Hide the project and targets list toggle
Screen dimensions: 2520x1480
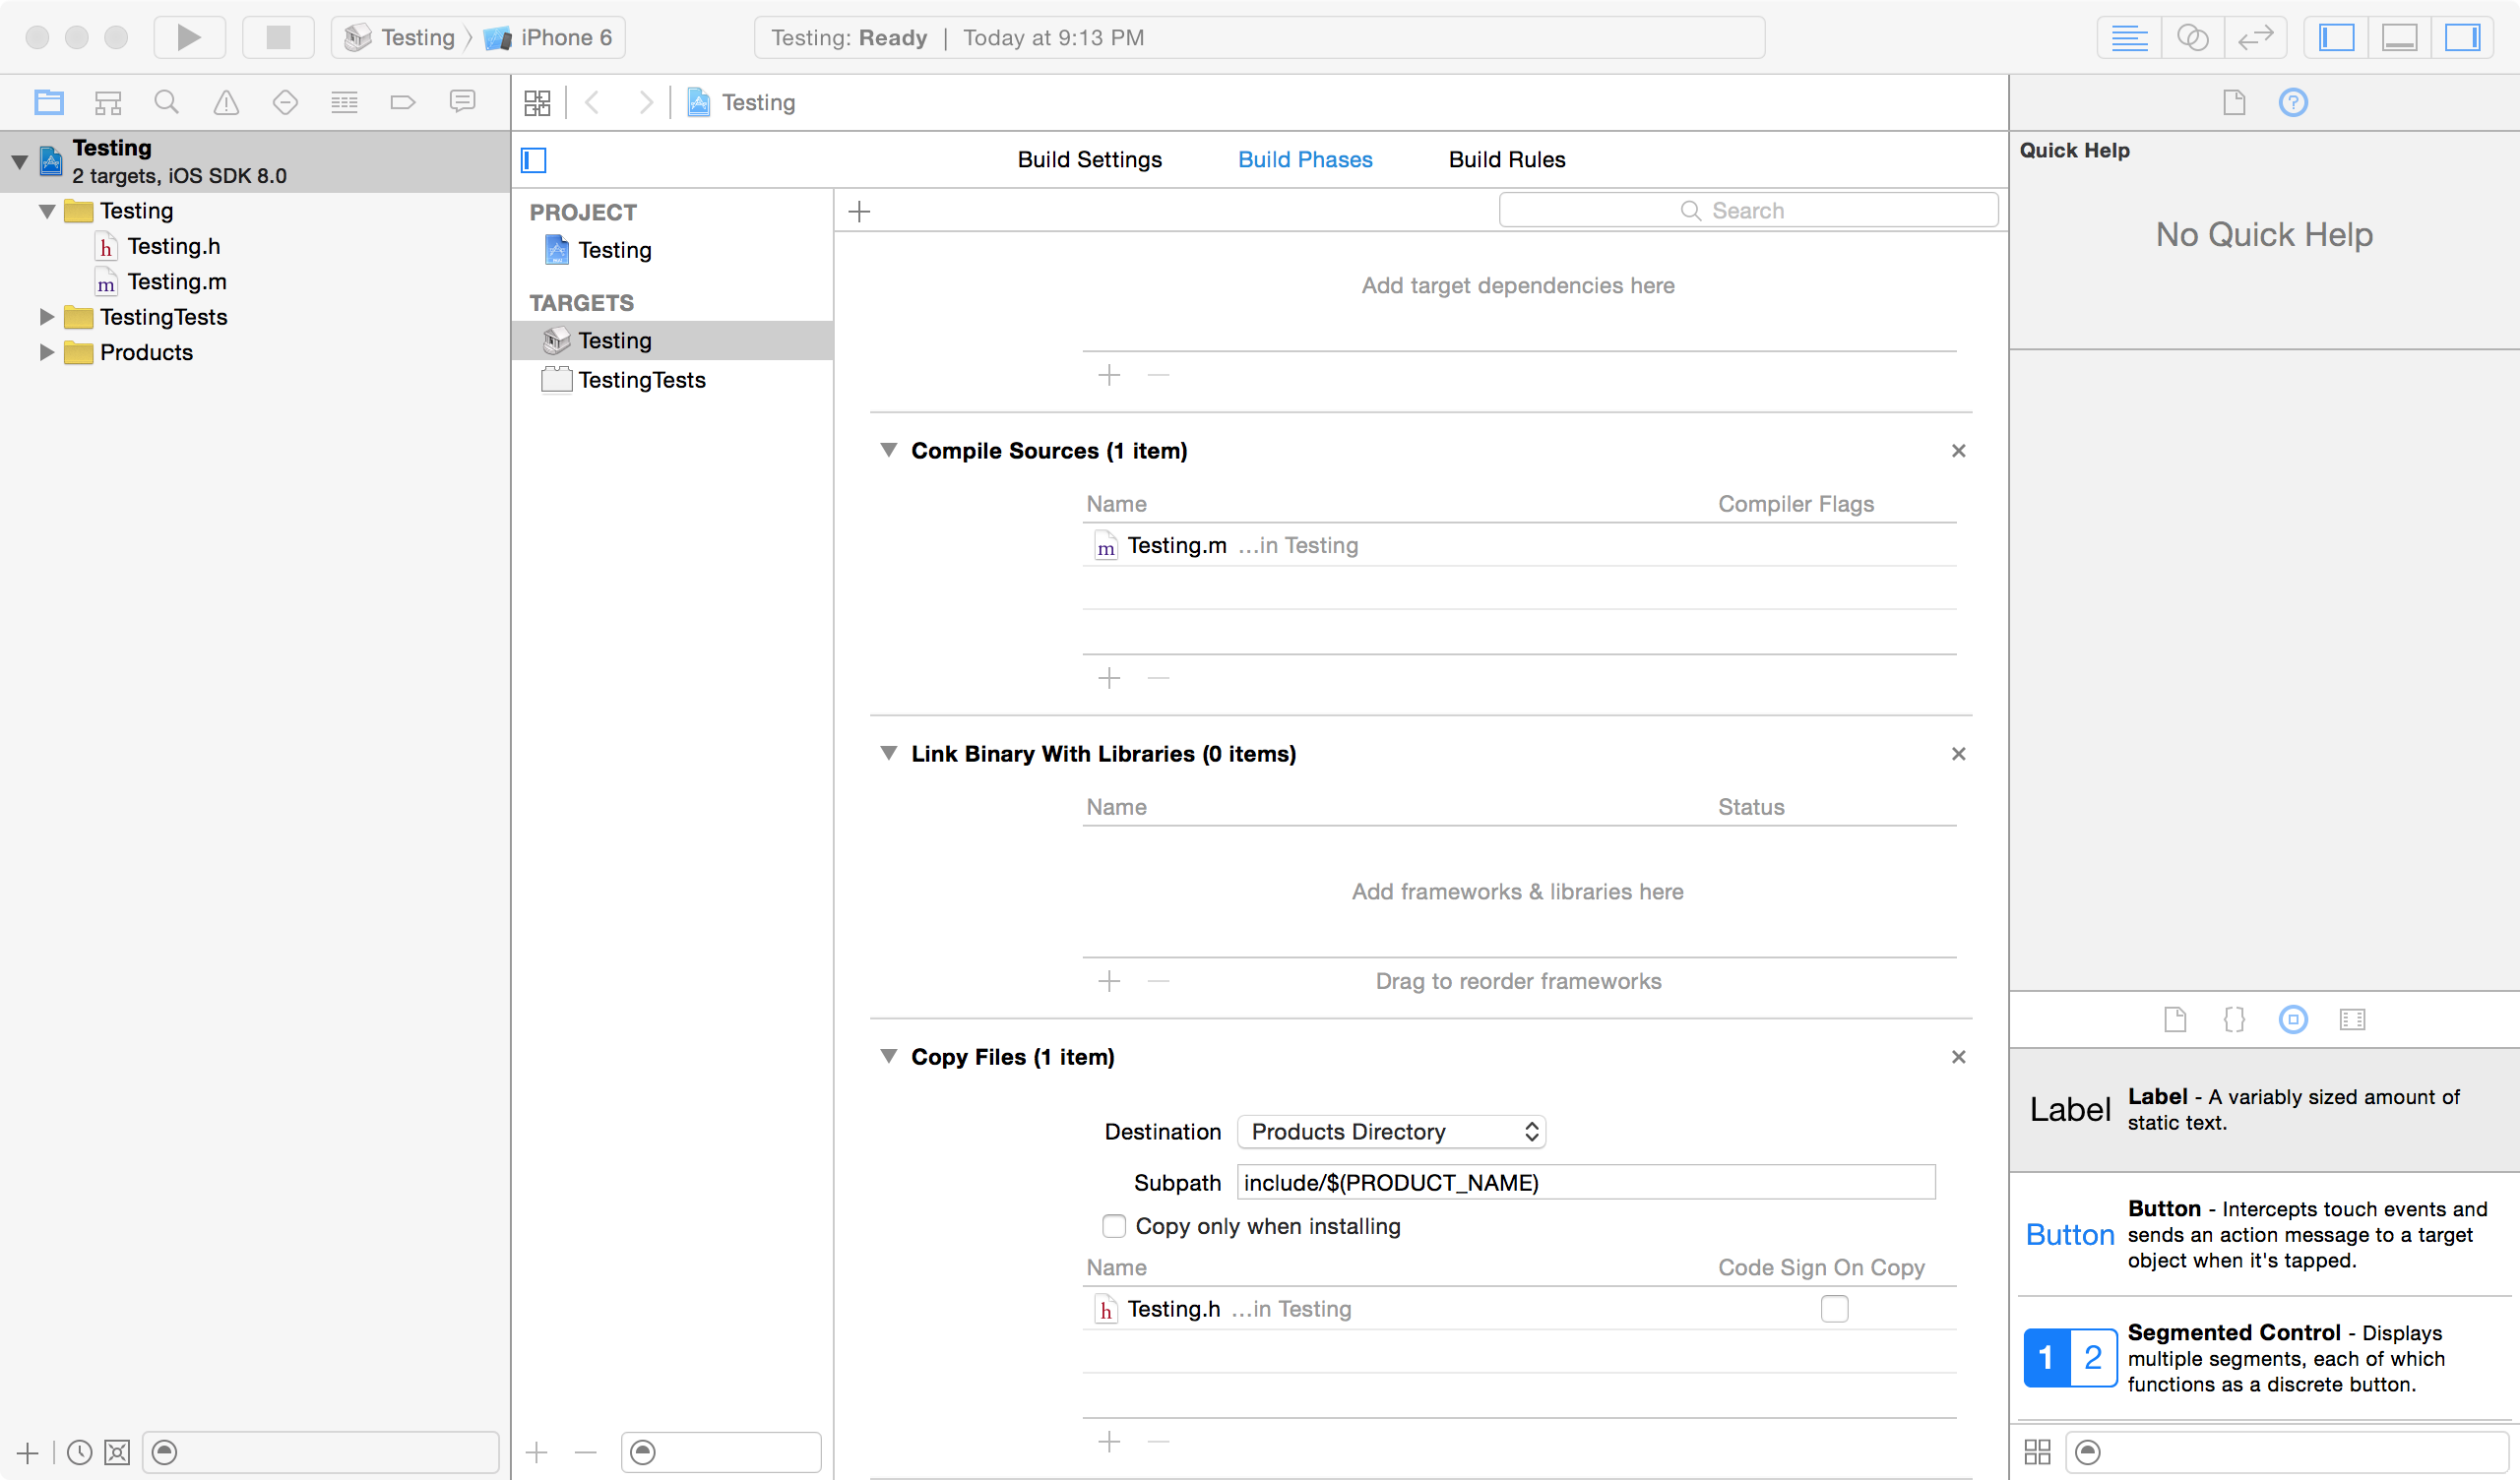[x=534, y=160]
